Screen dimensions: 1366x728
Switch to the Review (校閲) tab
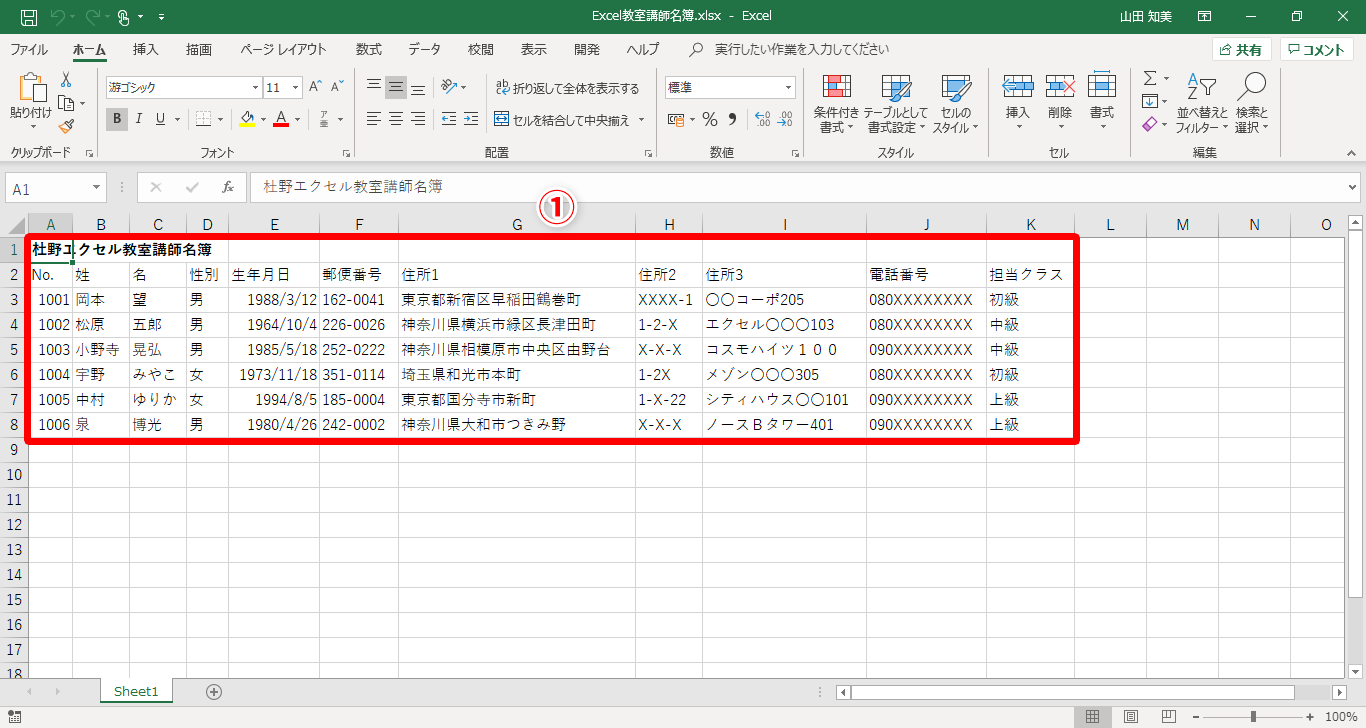tap(481, 49)
